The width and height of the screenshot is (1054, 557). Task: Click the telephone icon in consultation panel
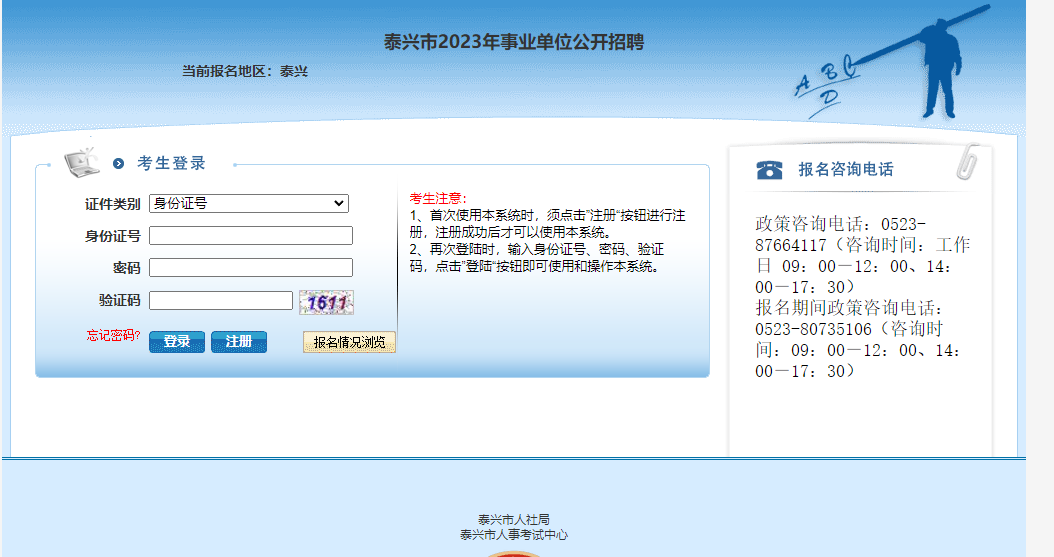769,169
